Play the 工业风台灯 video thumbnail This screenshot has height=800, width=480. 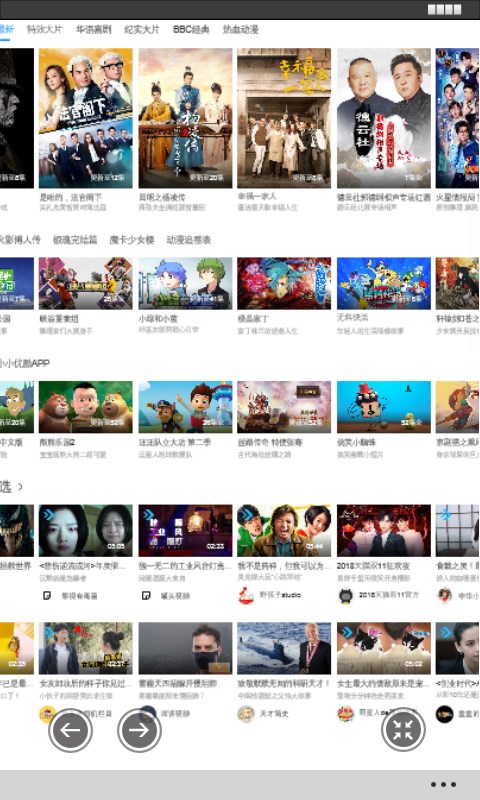[185, 531]
